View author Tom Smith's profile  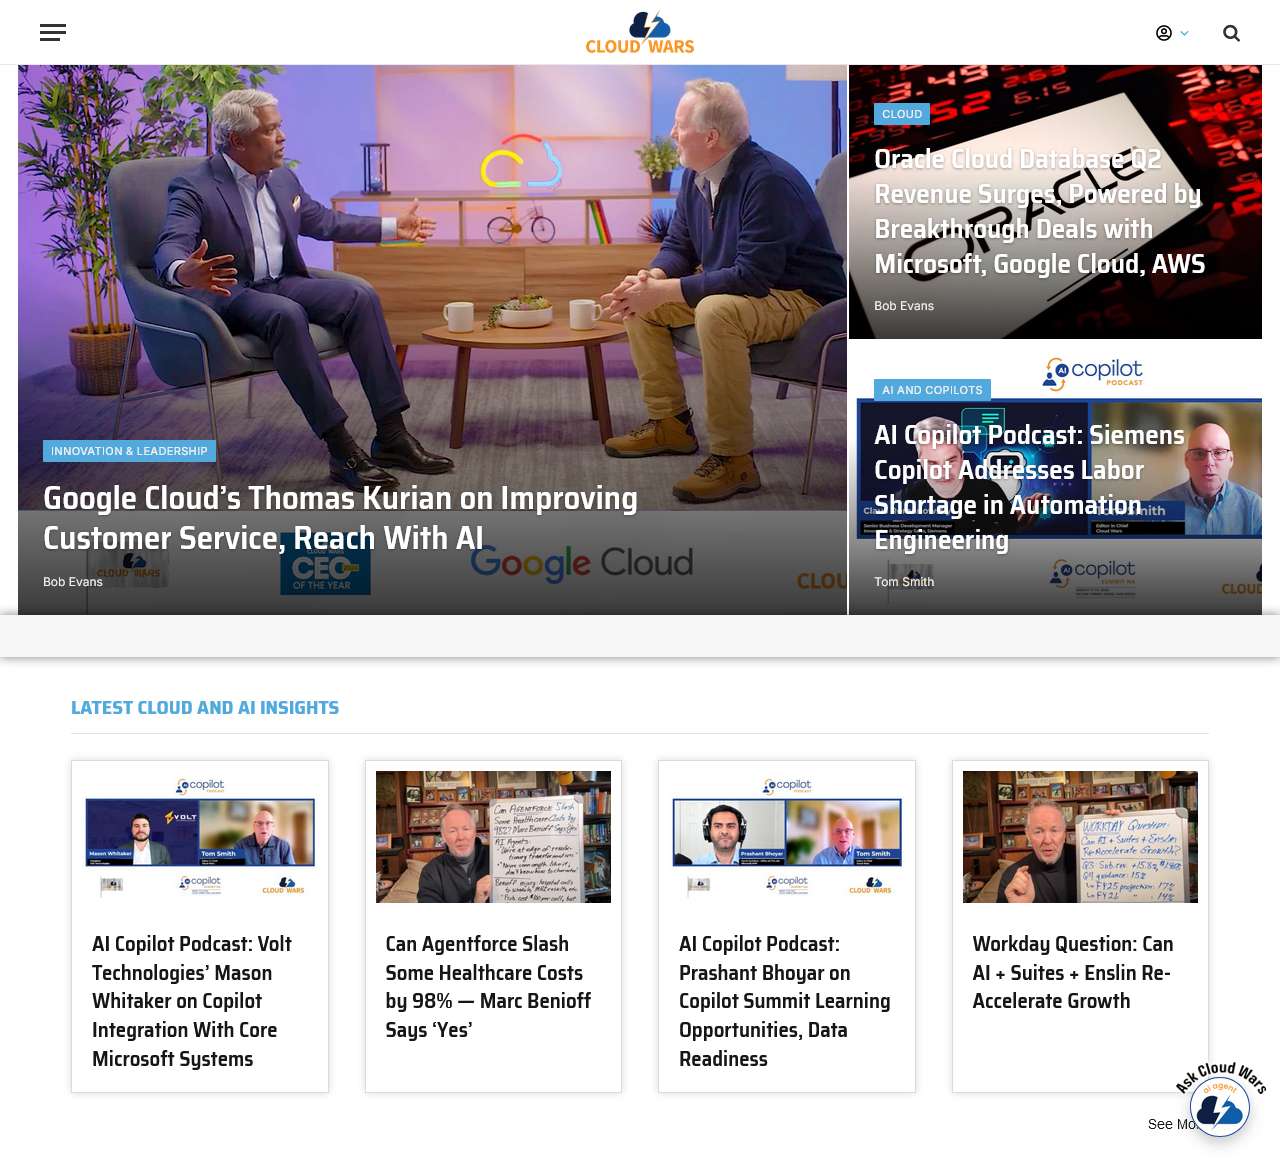(904, 582)
